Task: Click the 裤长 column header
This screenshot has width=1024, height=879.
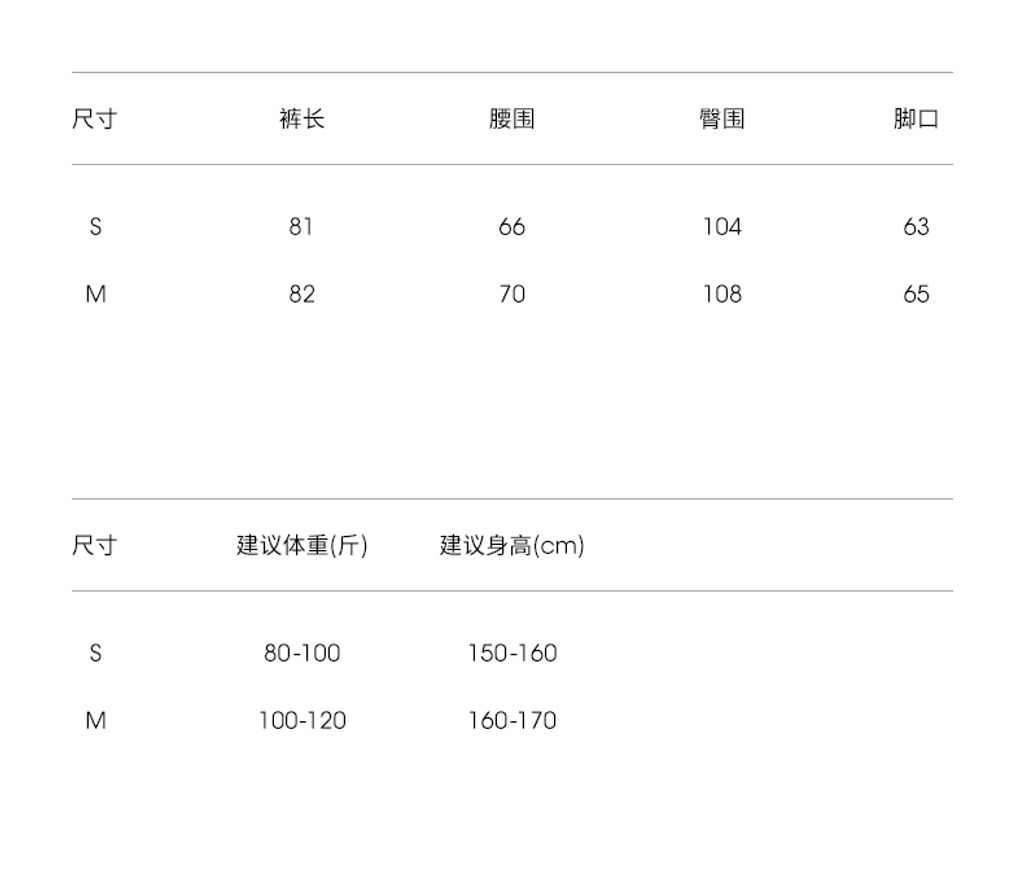Action: (x=302, y=119)
